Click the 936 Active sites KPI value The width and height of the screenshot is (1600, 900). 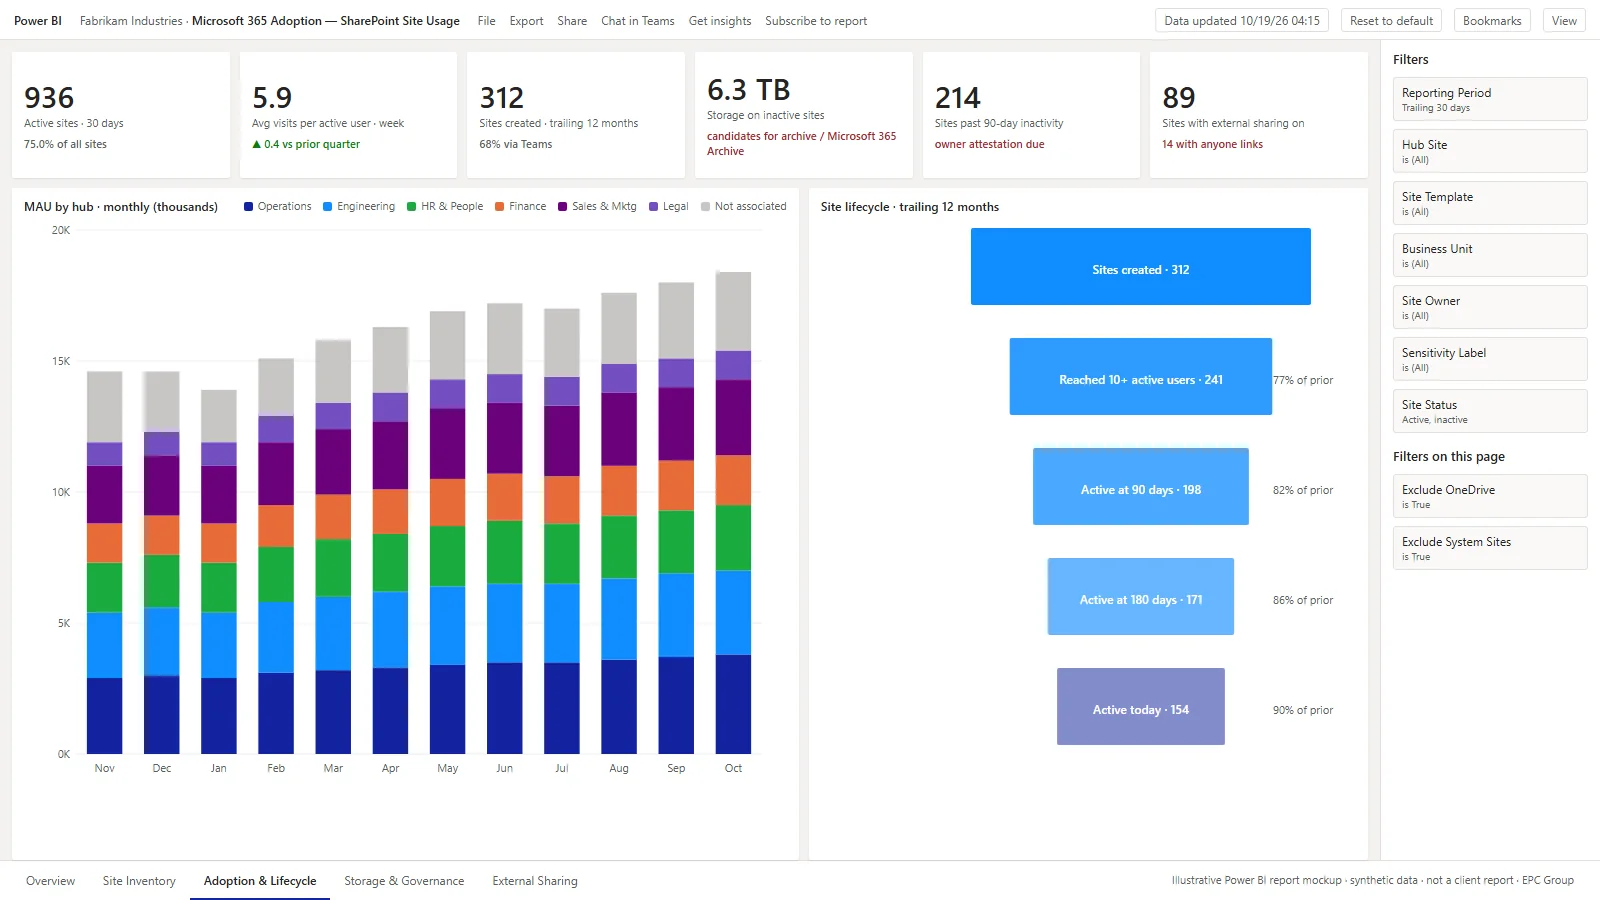coord(49,98)
